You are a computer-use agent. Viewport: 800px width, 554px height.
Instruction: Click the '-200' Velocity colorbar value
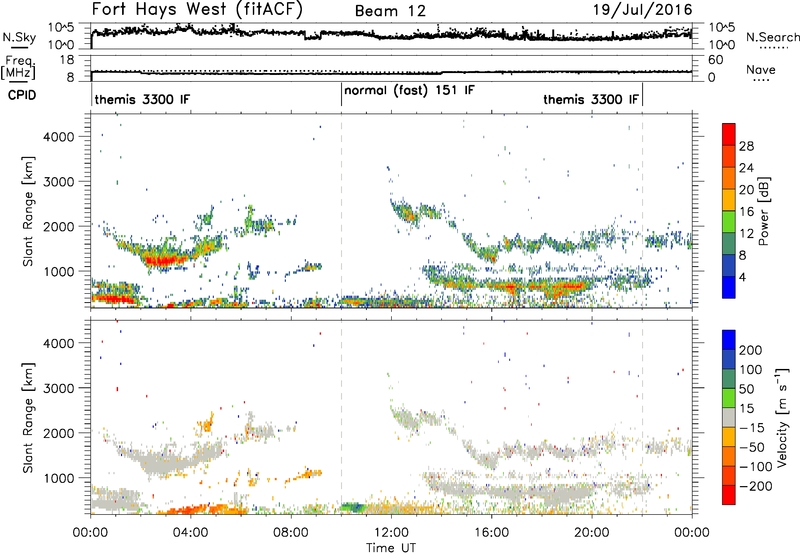click(755, 486)
